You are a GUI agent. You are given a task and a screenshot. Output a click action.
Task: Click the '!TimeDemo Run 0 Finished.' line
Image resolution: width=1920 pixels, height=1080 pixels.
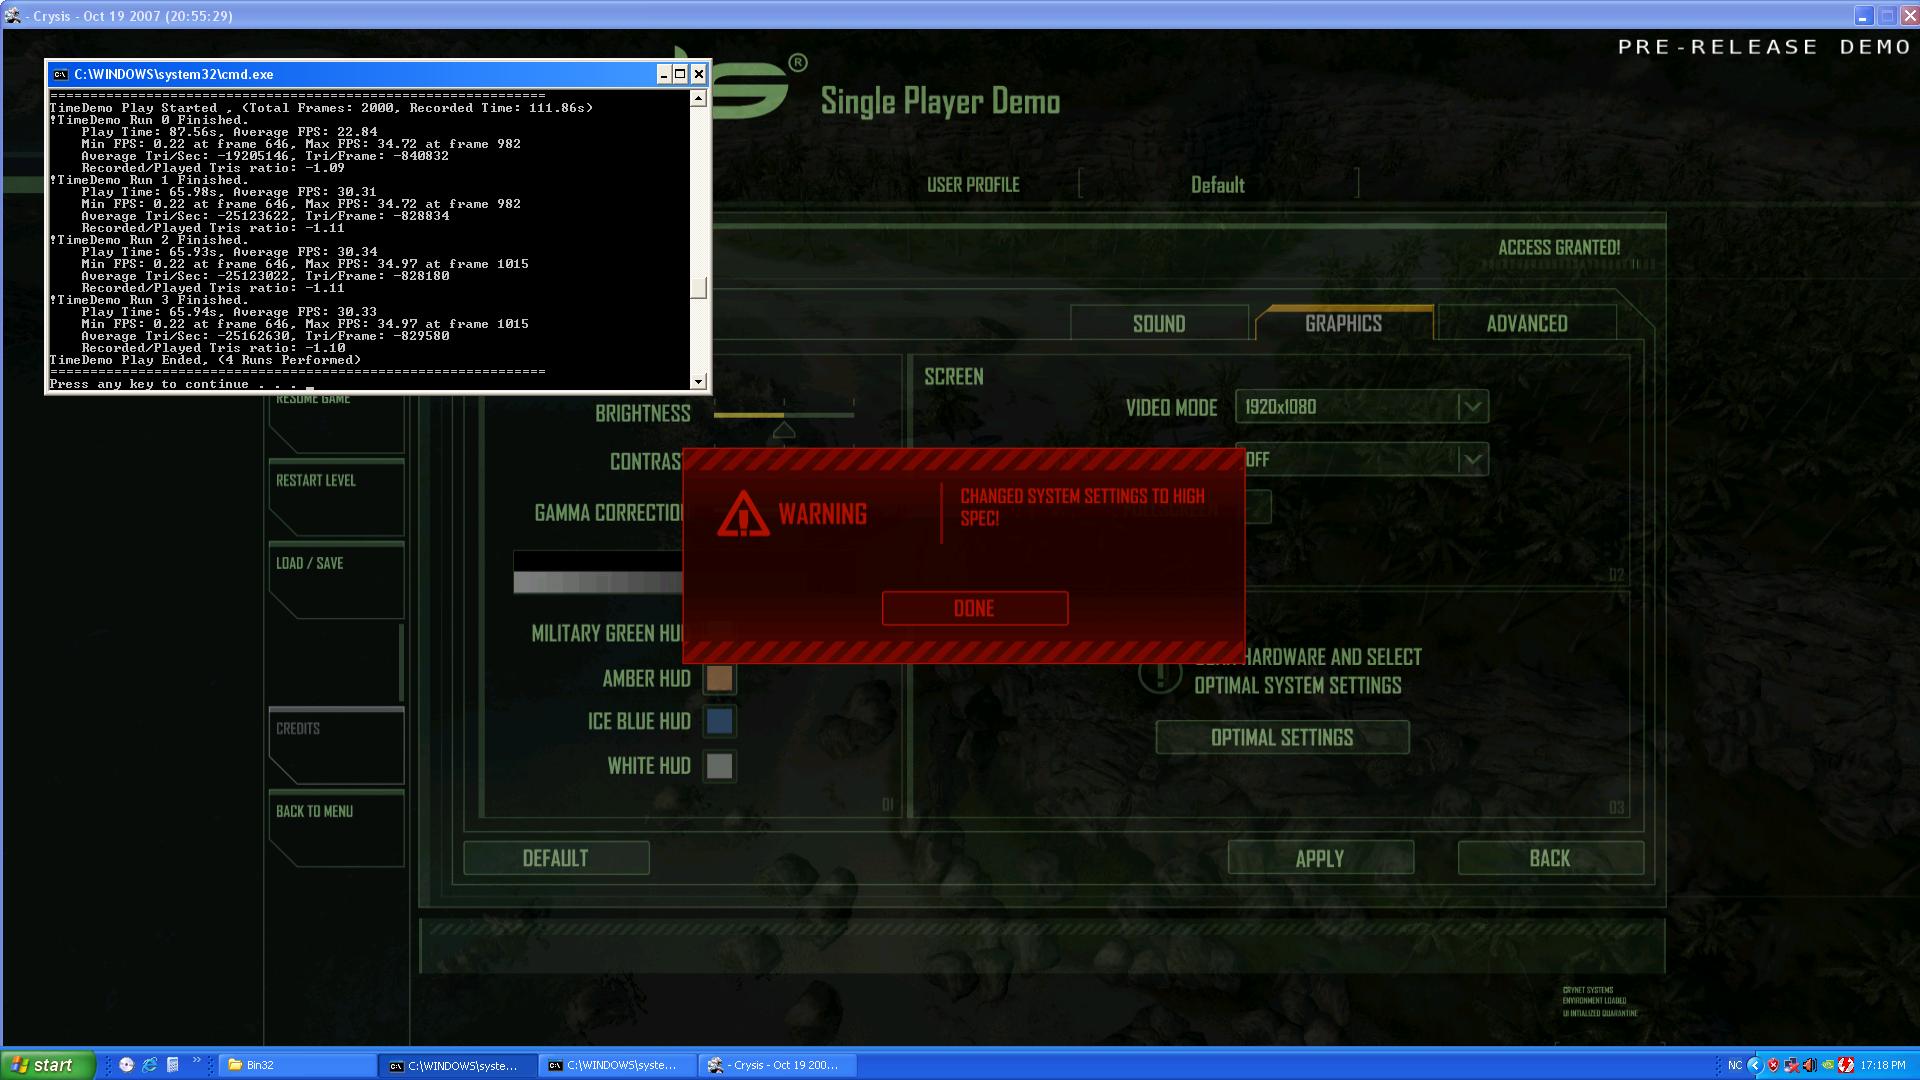pos(149,120)
